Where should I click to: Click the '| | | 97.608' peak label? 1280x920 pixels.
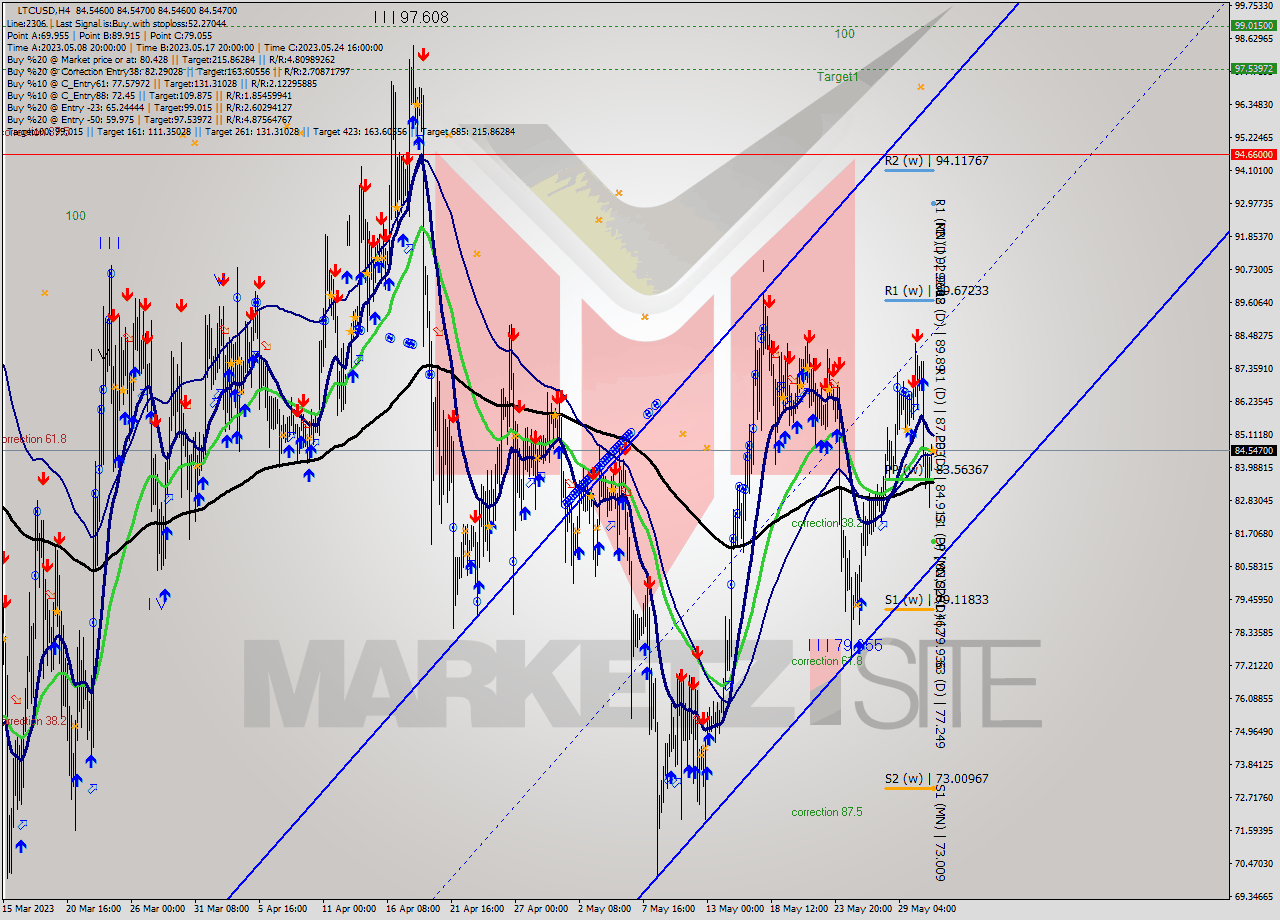click(411, 17)
